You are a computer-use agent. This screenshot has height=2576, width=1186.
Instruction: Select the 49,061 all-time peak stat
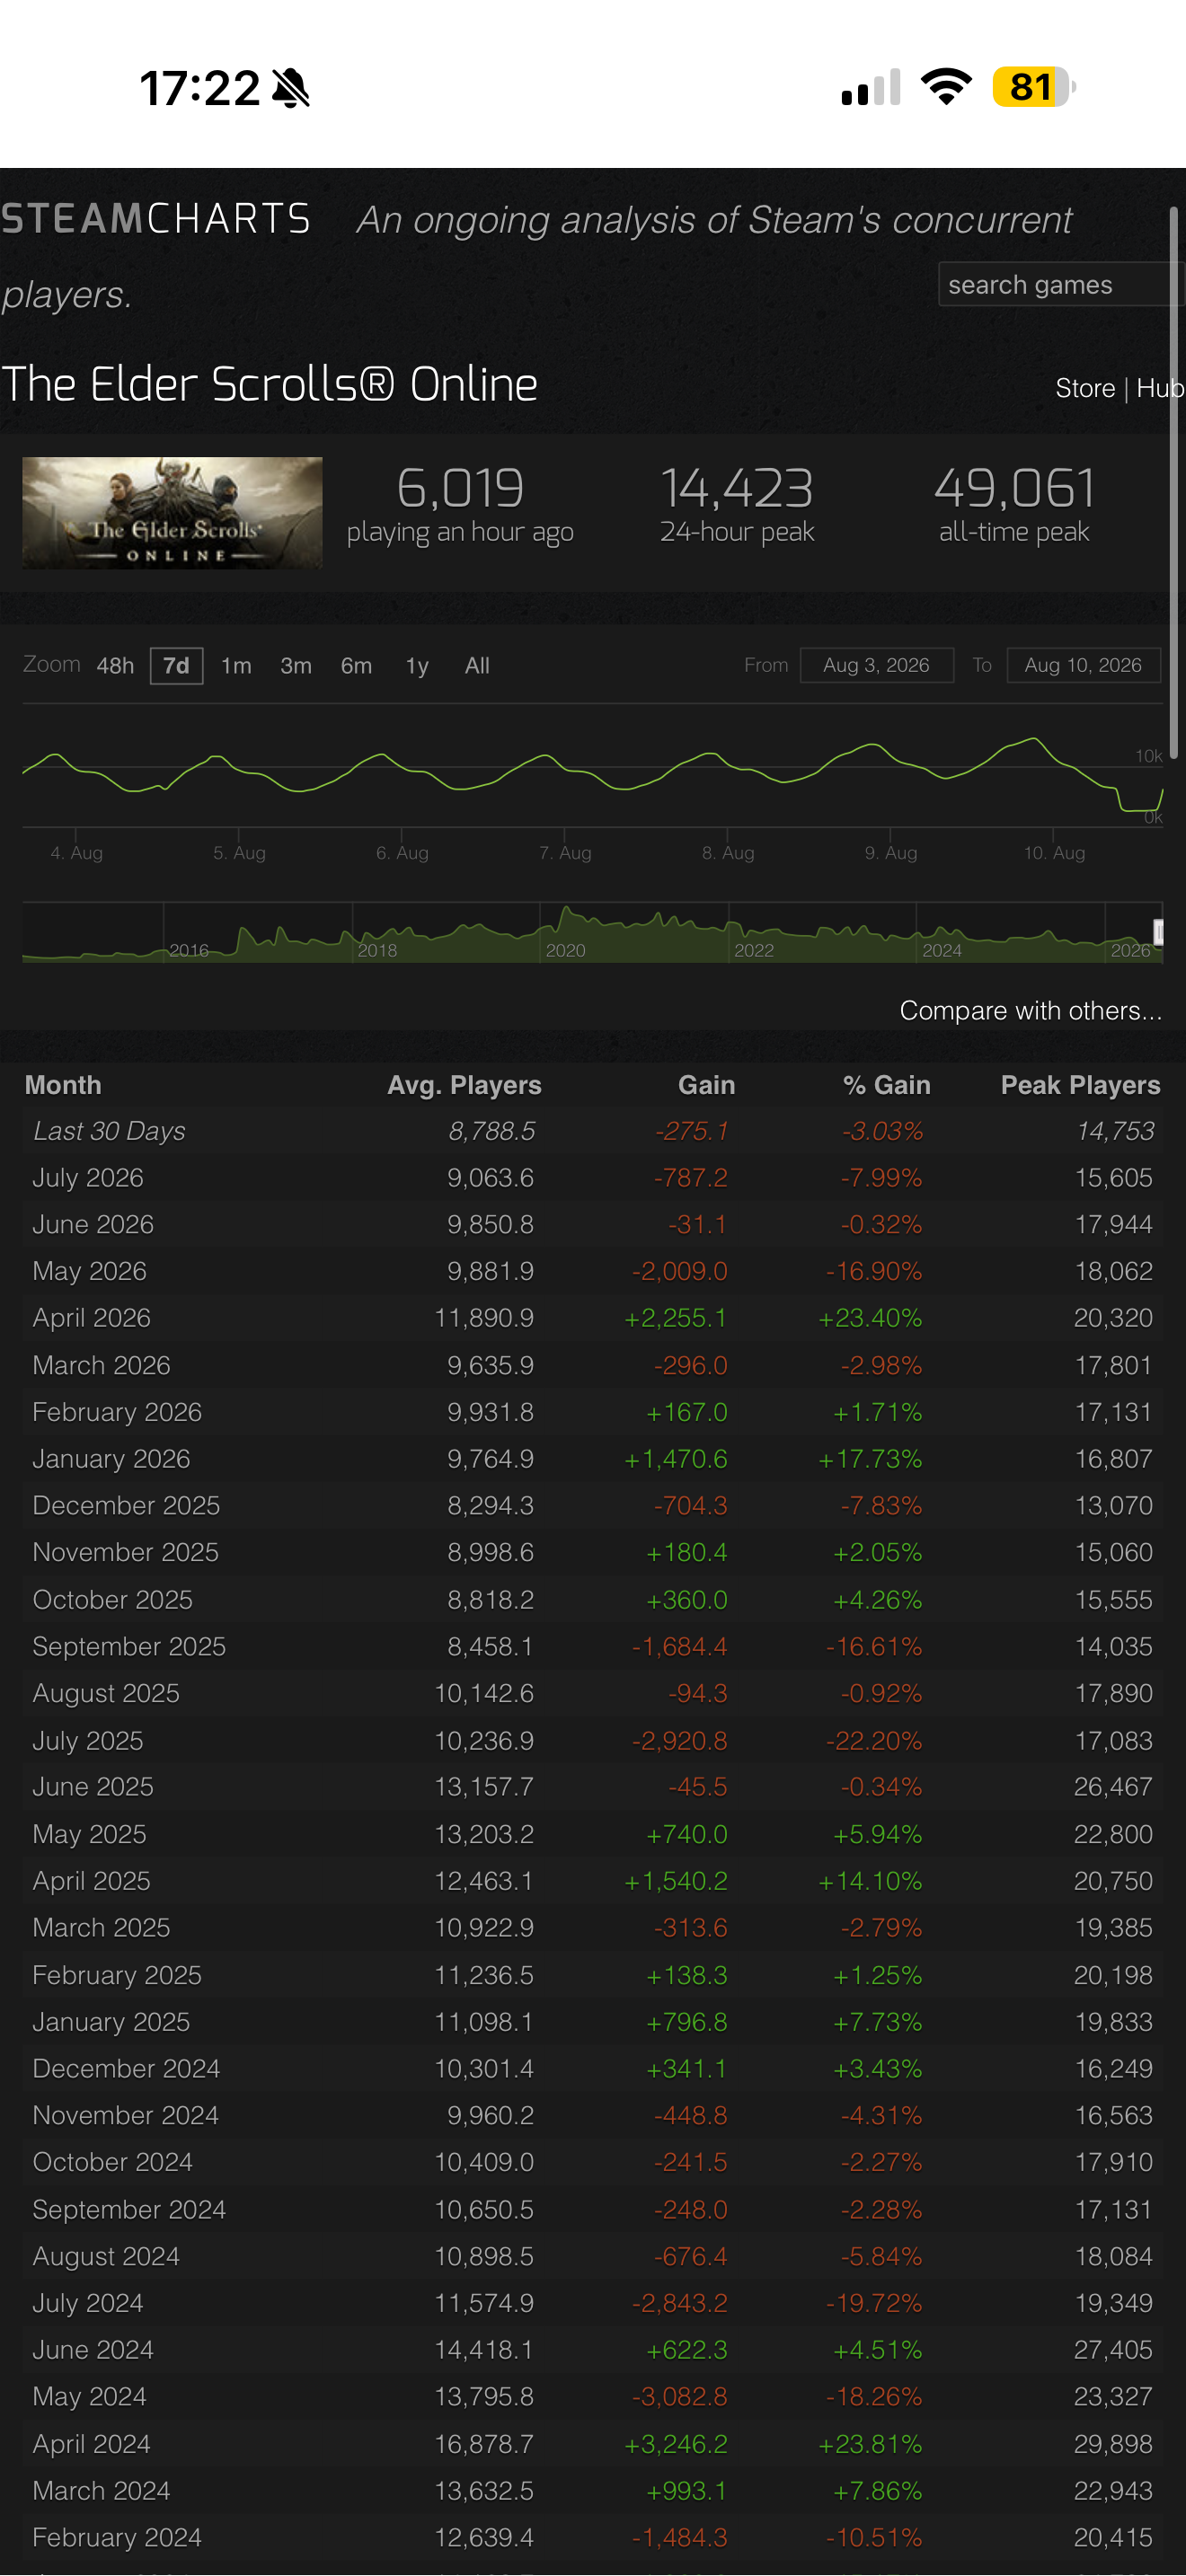(x=1014, y=505)
